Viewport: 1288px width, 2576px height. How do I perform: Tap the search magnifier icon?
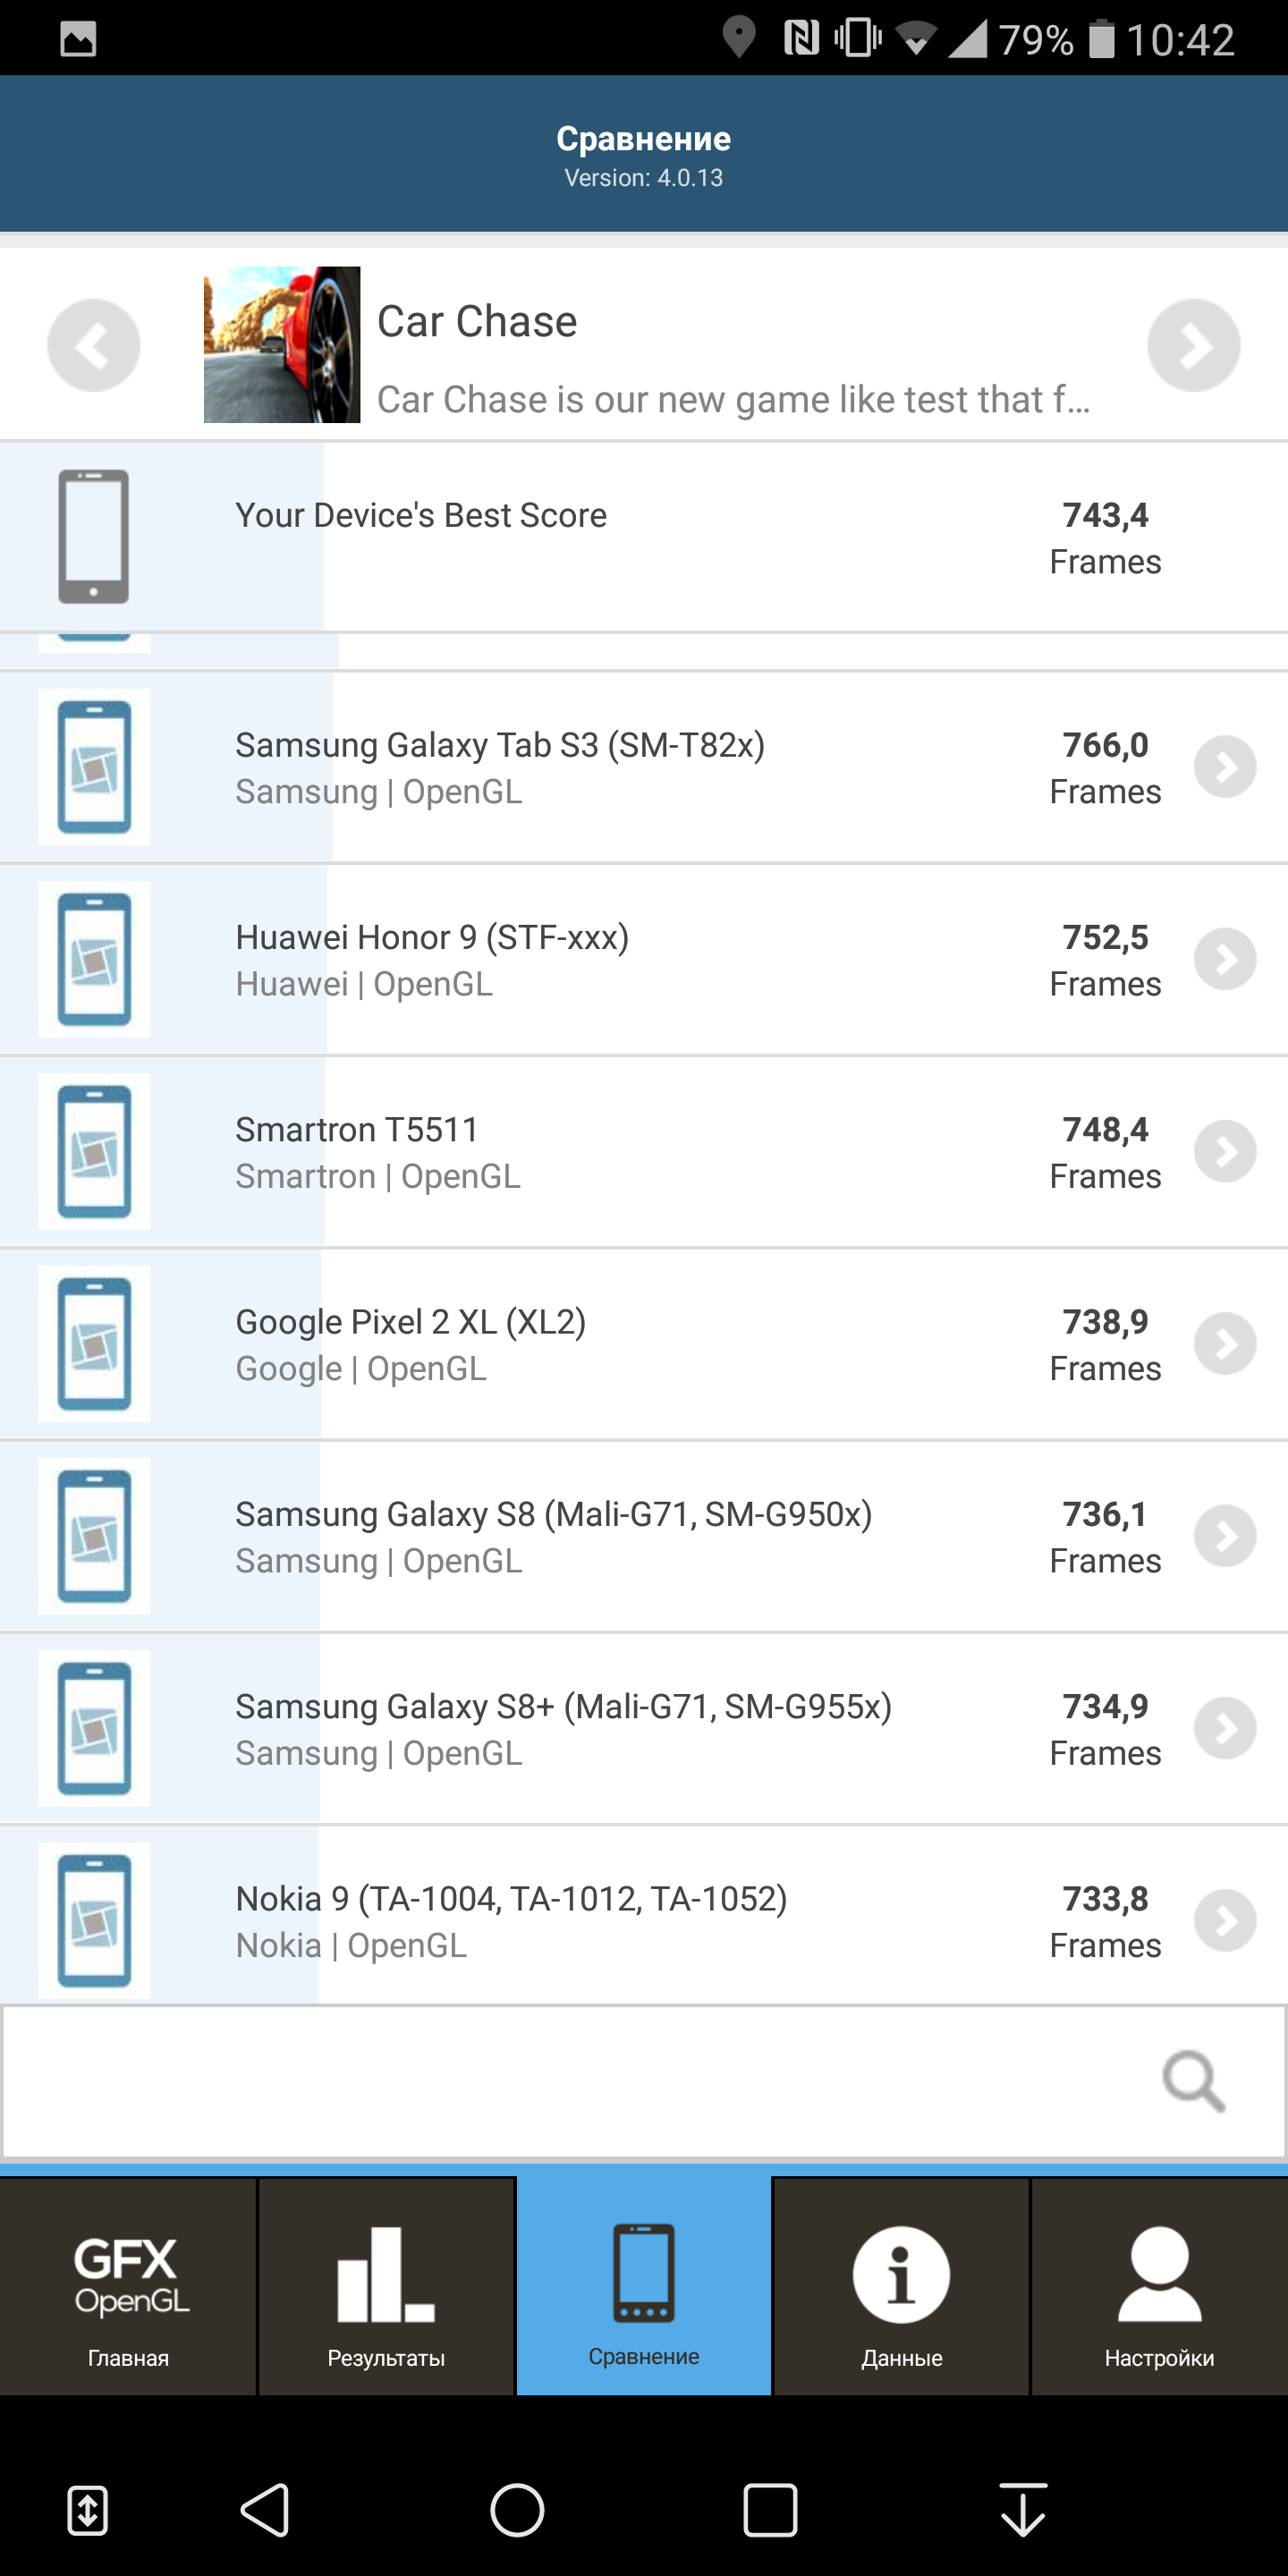tap(1193, 2081)
